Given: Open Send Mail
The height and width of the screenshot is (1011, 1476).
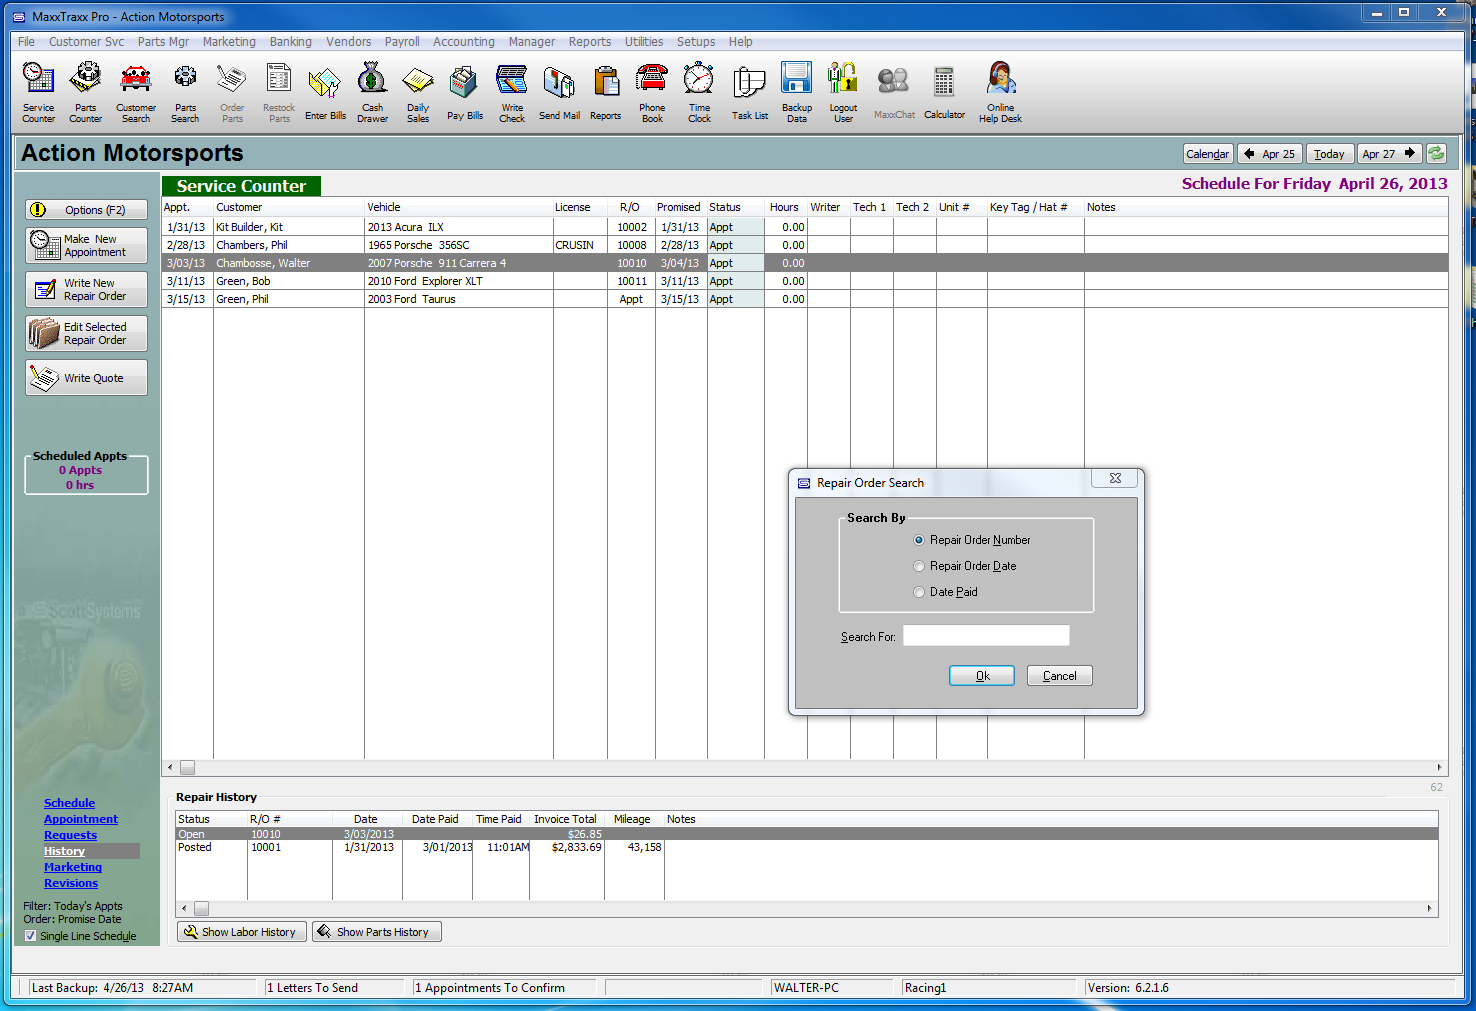Looking at the screenshot, I should click(x=559, y=93).
